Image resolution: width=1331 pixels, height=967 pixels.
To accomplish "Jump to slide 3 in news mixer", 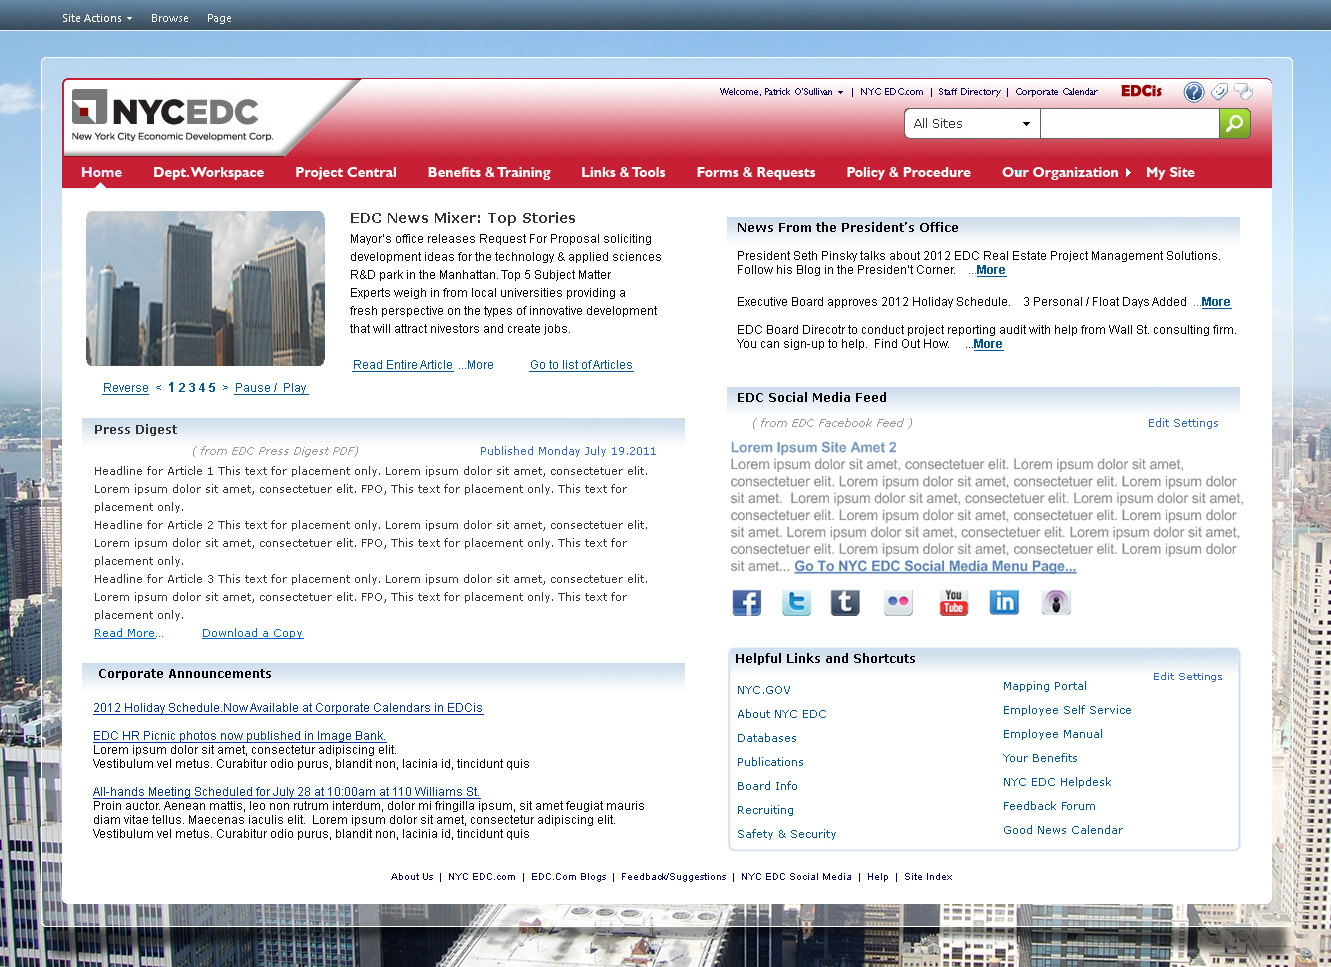I will pyautogui.click(x=193, y=388).
